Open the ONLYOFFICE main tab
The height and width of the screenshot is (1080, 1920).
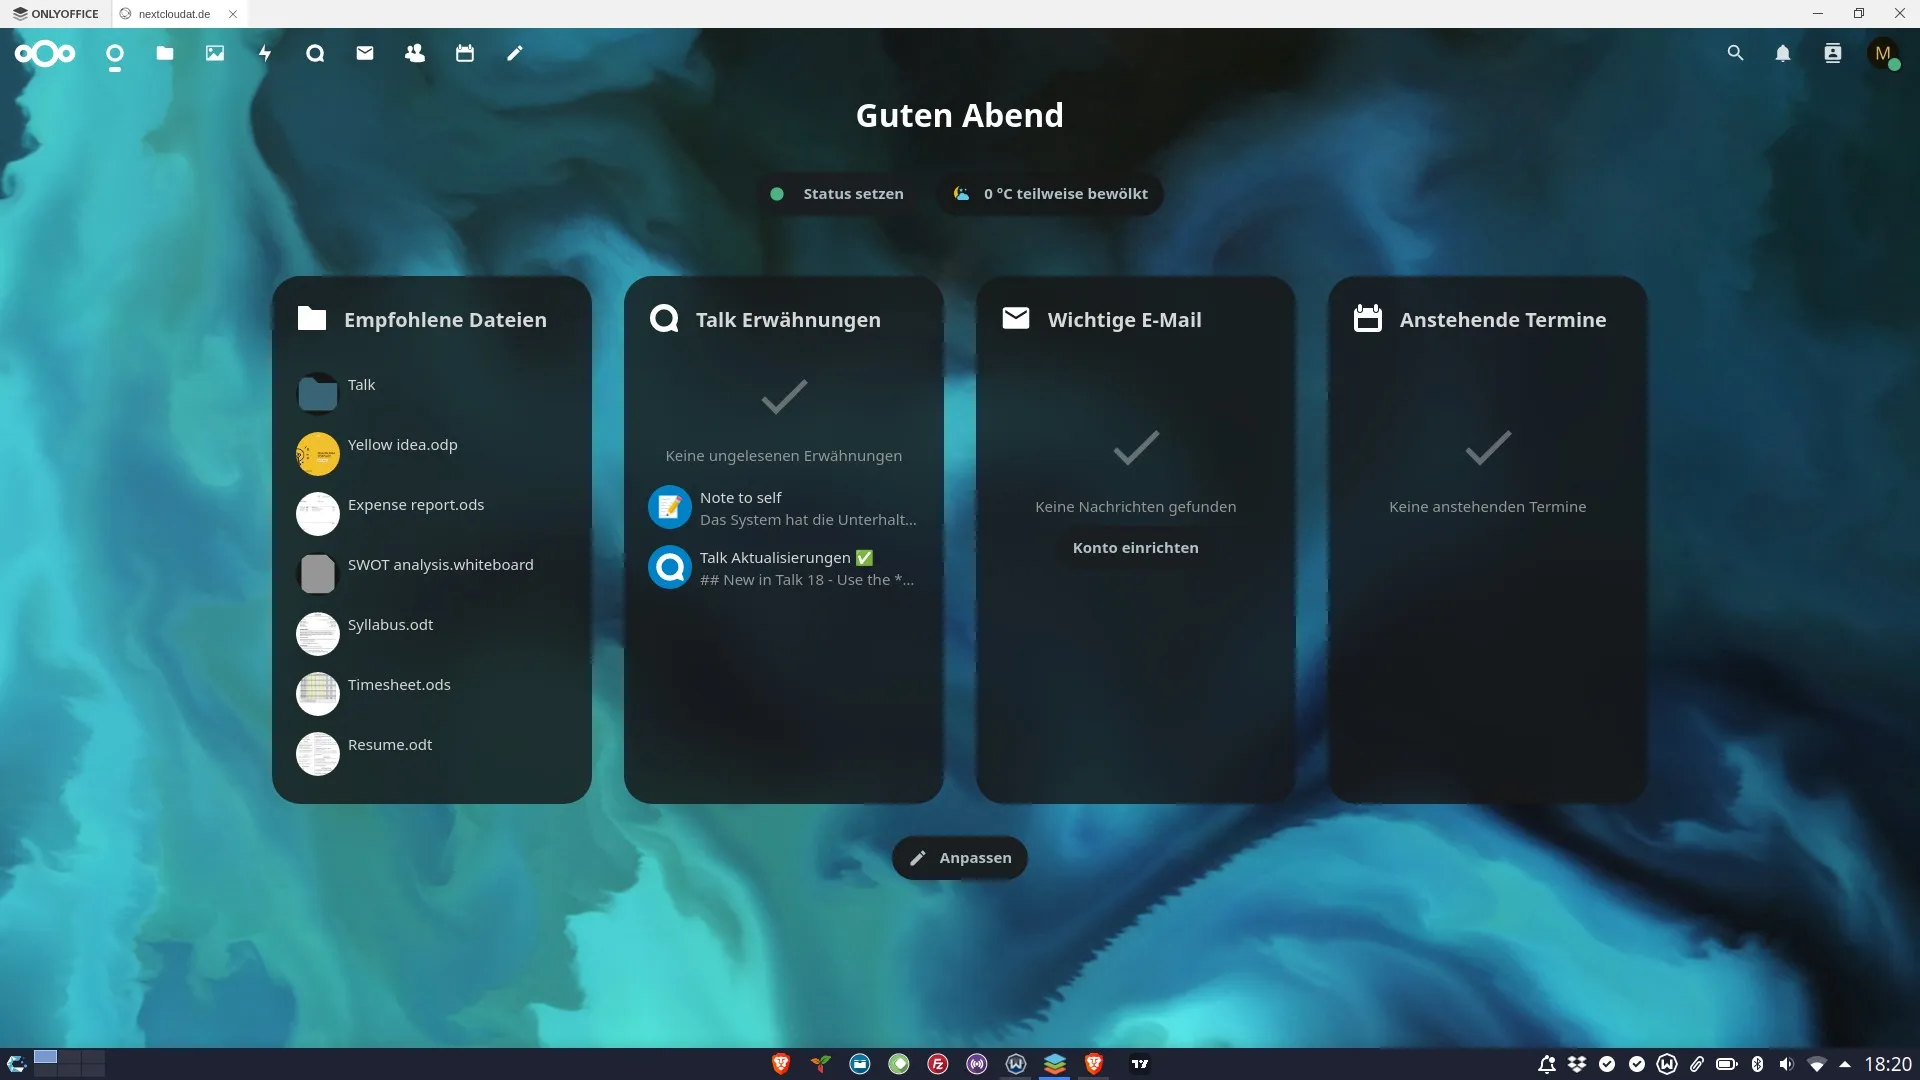pyautogui.click(x=56, y=14)
